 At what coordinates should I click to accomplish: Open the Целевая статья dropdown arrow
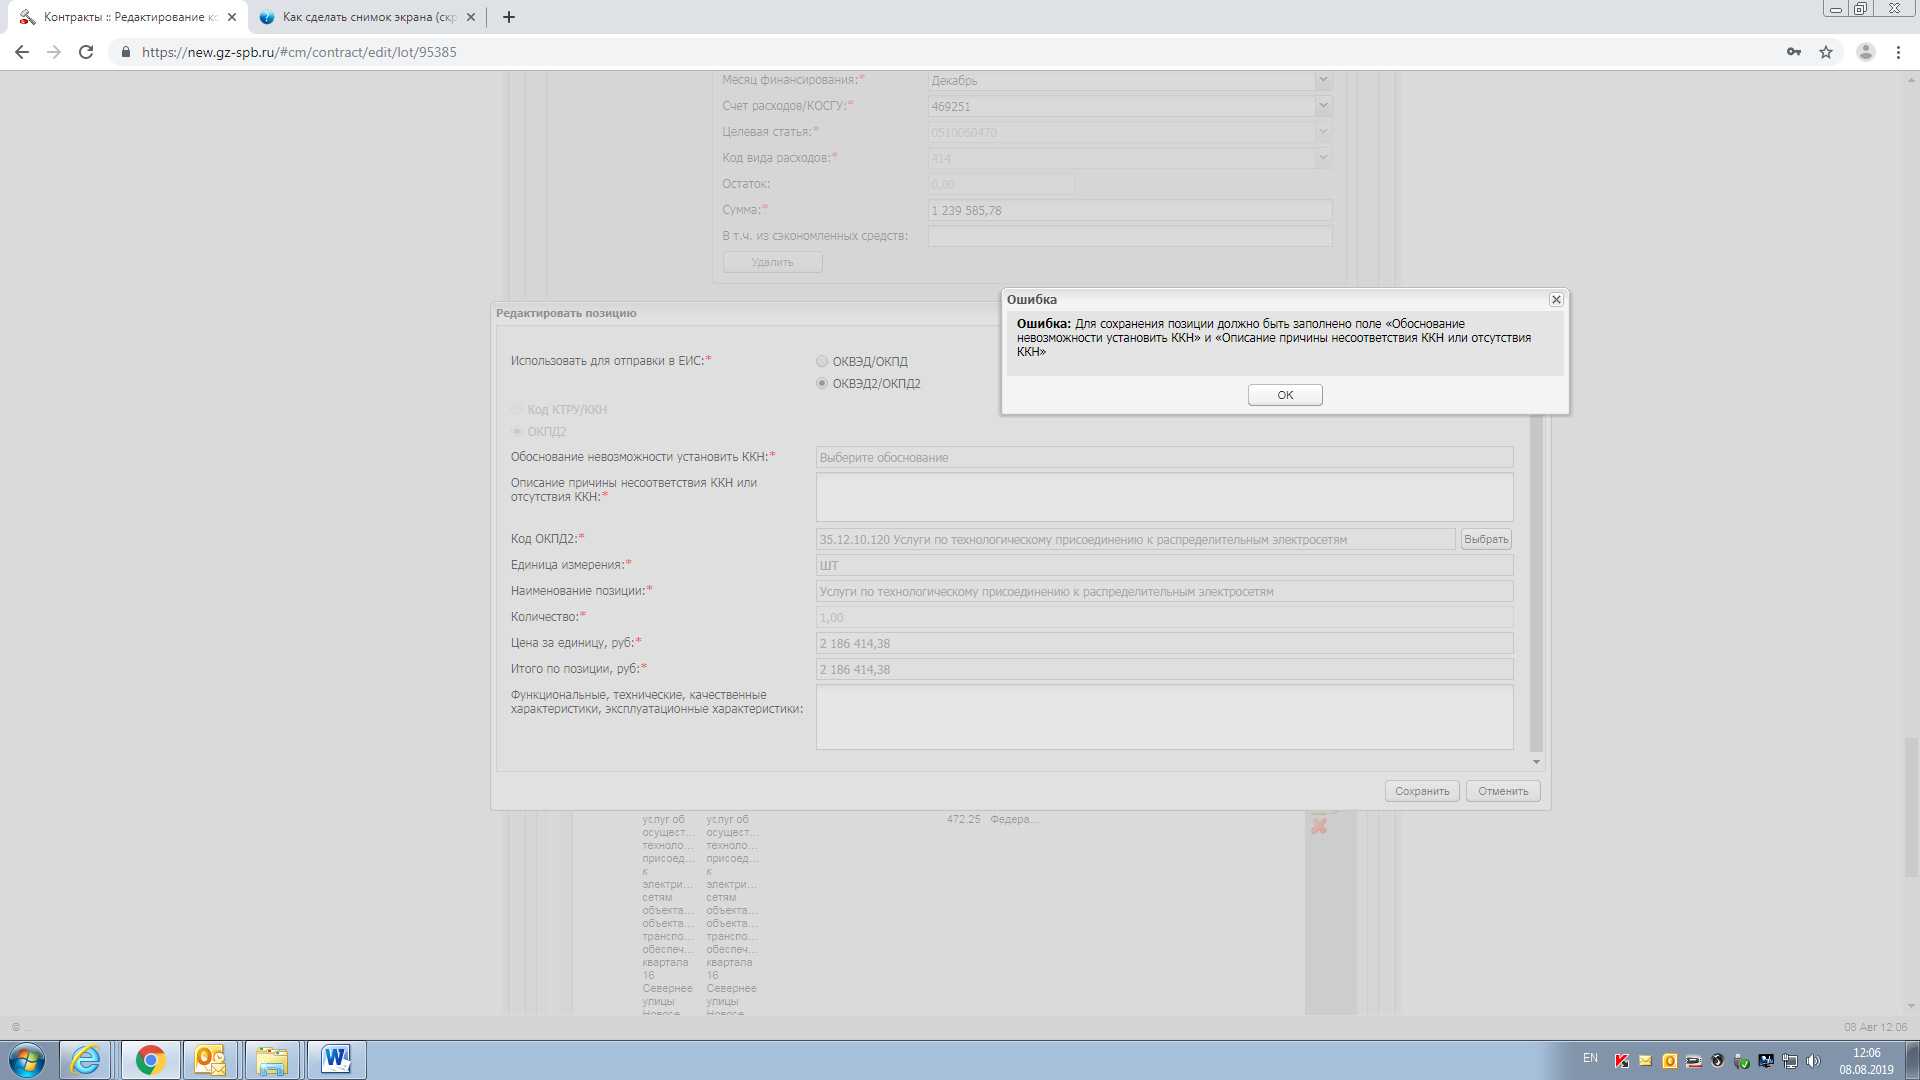(1323, 132)
